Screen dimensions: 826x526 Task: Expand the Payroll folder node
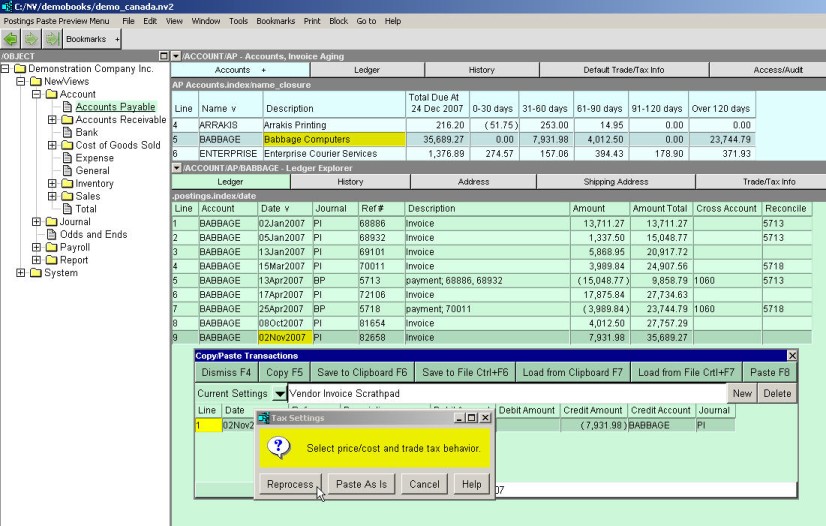coord(37,248)
